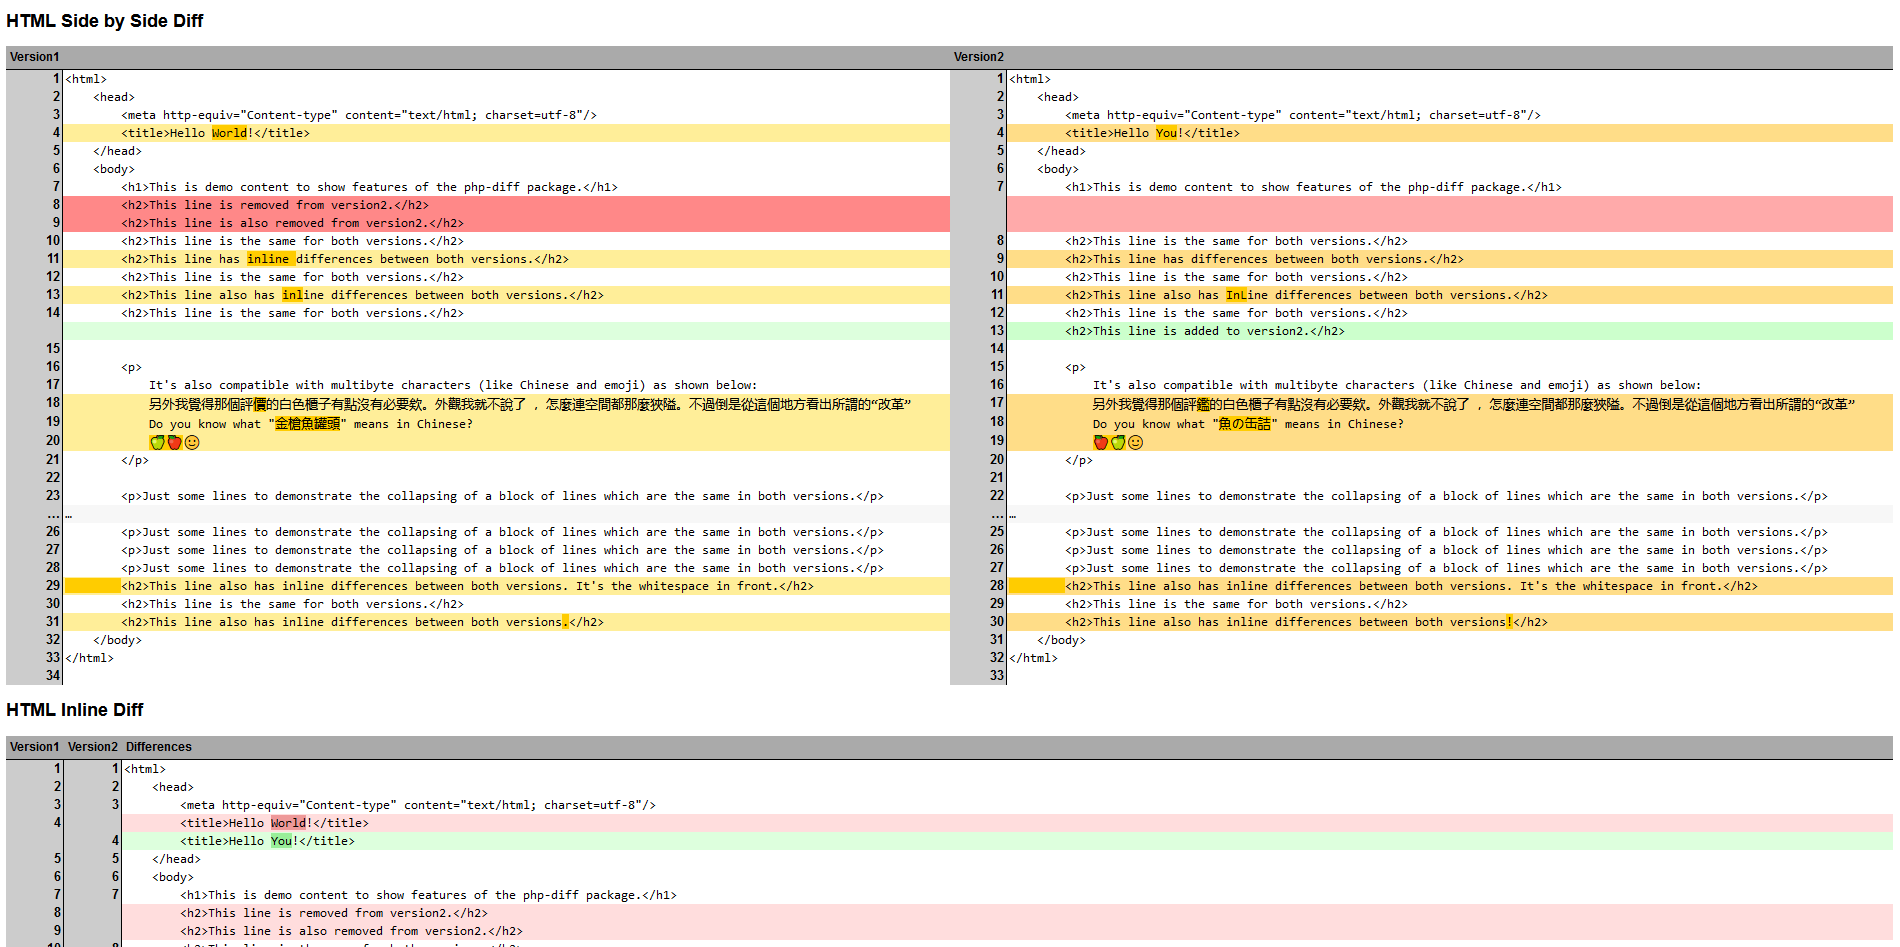Click the green apple emoji in Version2
The width and height of the screenshot is (1900, 947).
coord(1118,442)
